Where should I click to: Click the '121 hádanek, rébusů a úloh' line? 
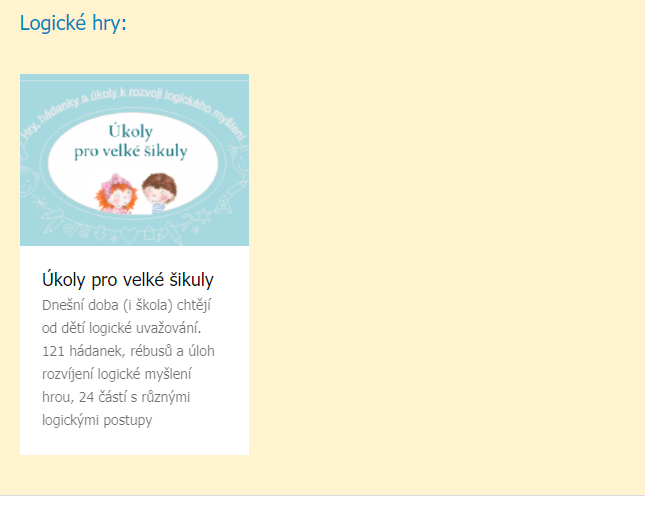pos(128,351)
